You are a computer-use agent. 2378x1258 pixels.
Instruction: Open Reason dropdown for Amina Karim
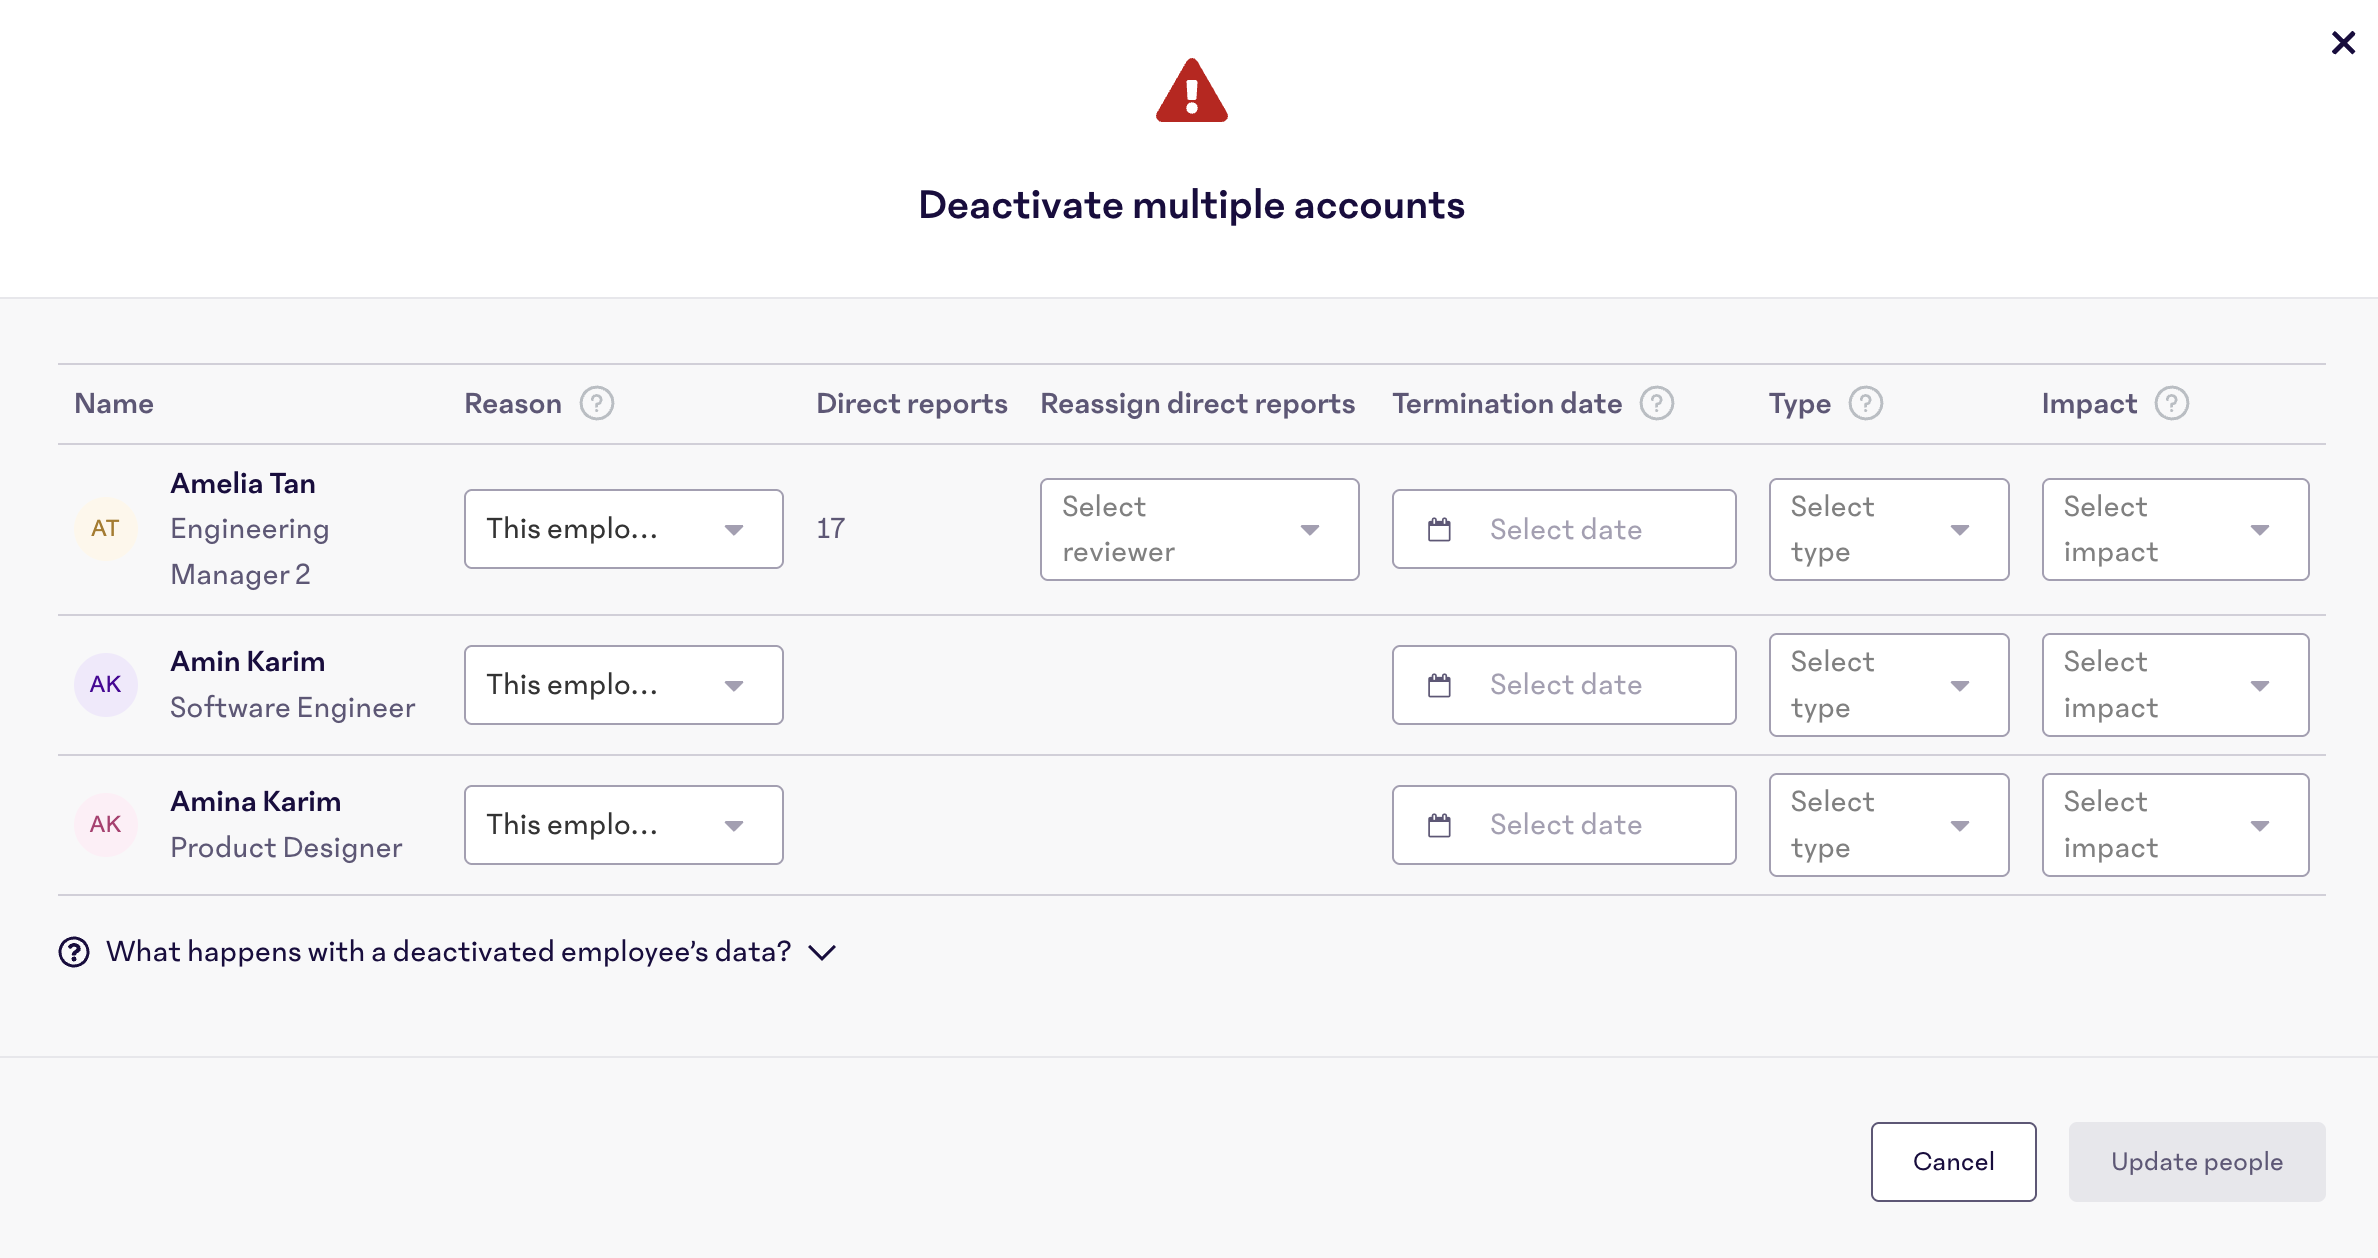pyautogui.click(x=623, y=825)
